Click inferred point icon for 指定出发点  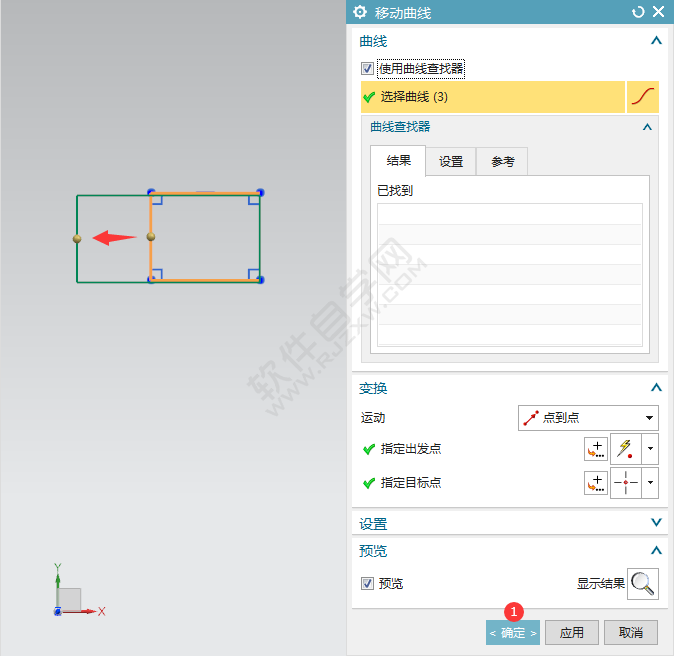(625, 449)
